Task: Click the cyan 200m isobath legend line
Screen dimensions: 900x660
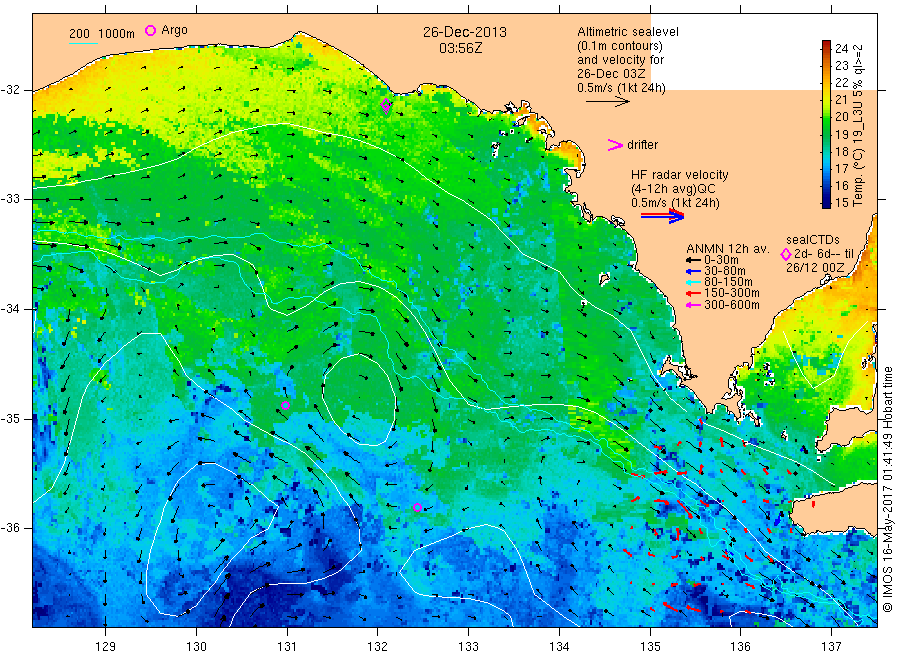Action: 83,43
